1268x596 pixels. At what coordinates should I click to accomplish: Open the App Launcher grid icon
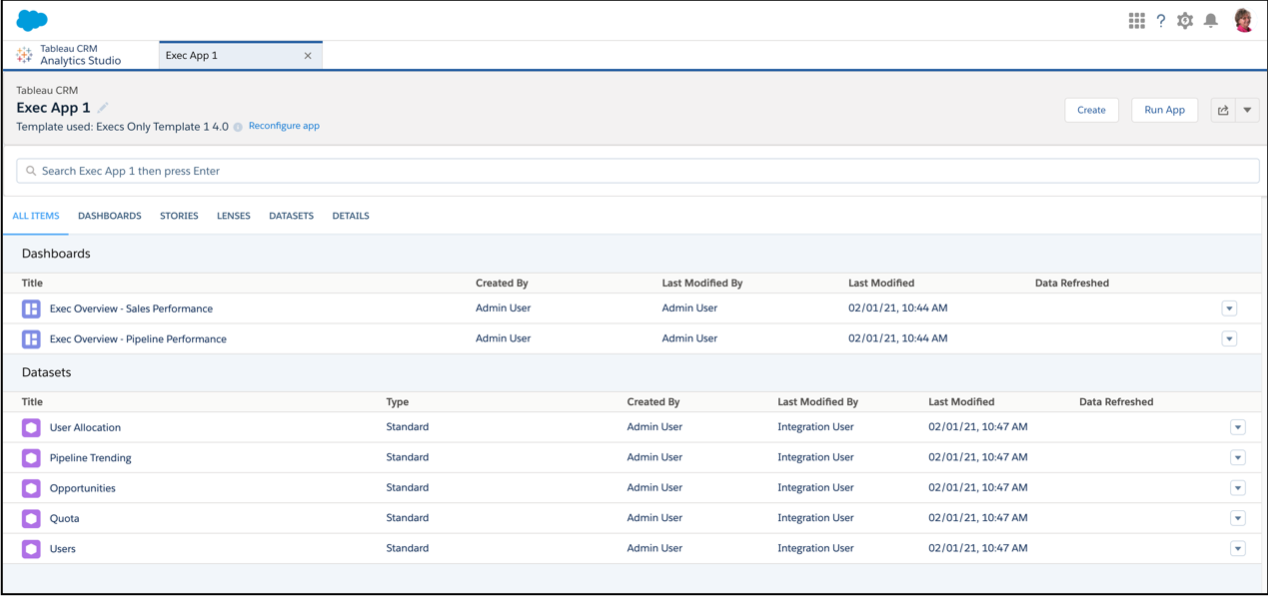(x=1136, y=20)
